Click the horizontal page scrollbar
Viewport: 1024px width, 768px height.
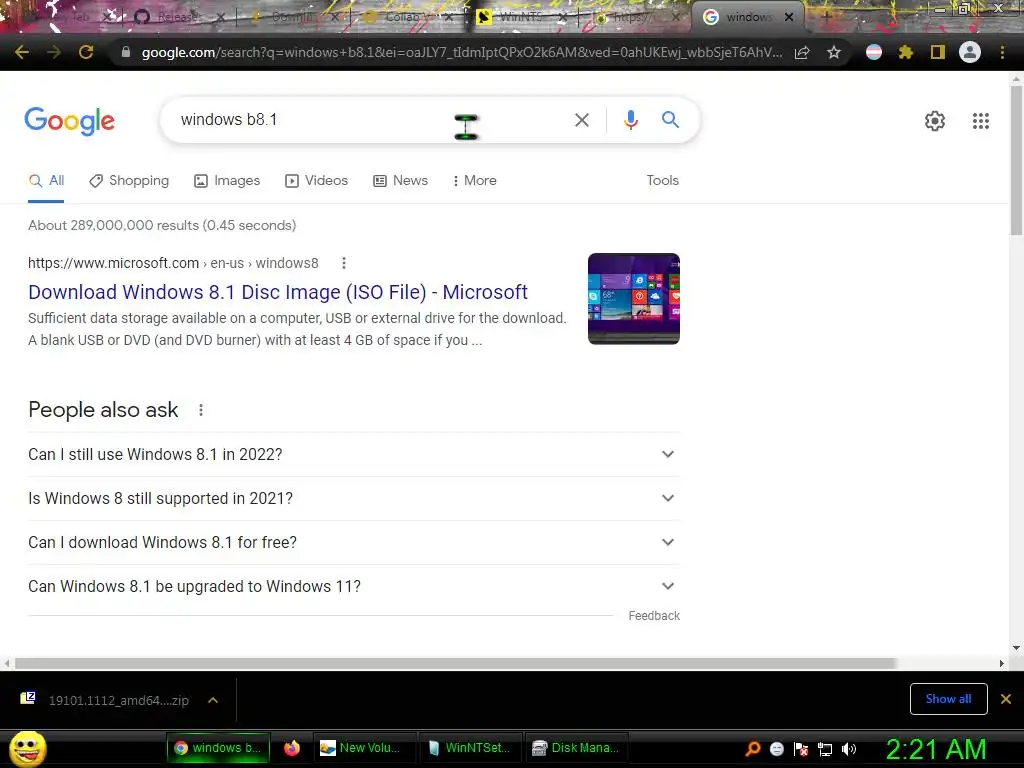(x=455, y=663)
